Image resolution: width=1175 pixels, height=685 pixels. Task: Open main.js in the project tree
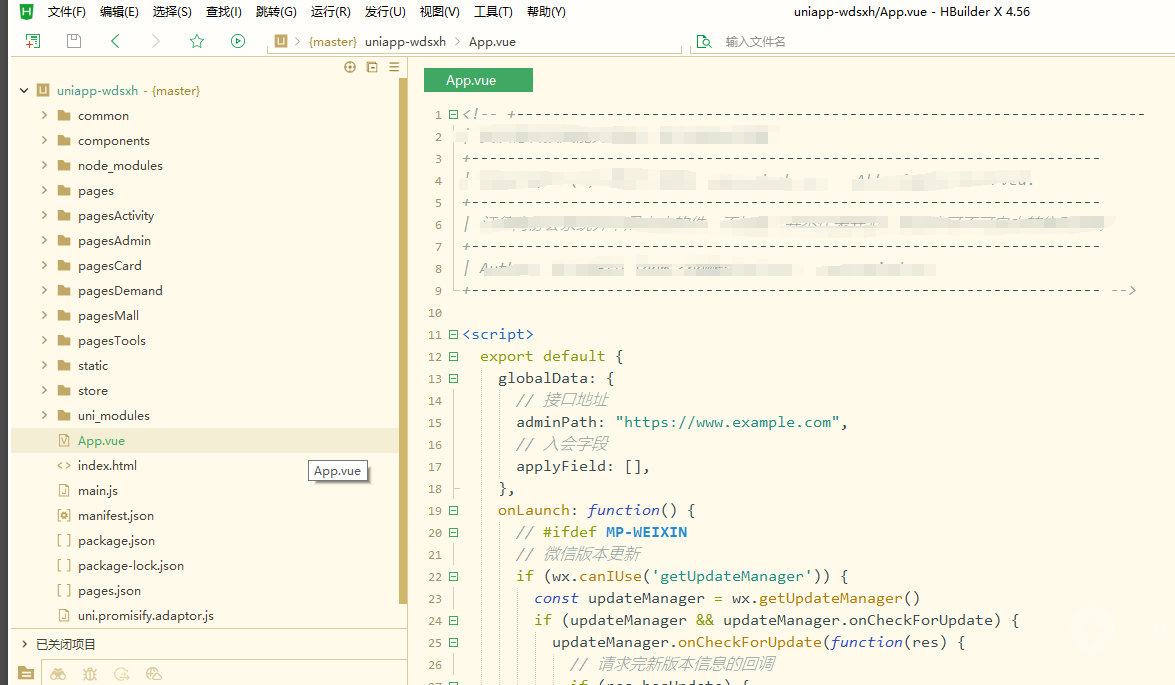coord(97,490)
